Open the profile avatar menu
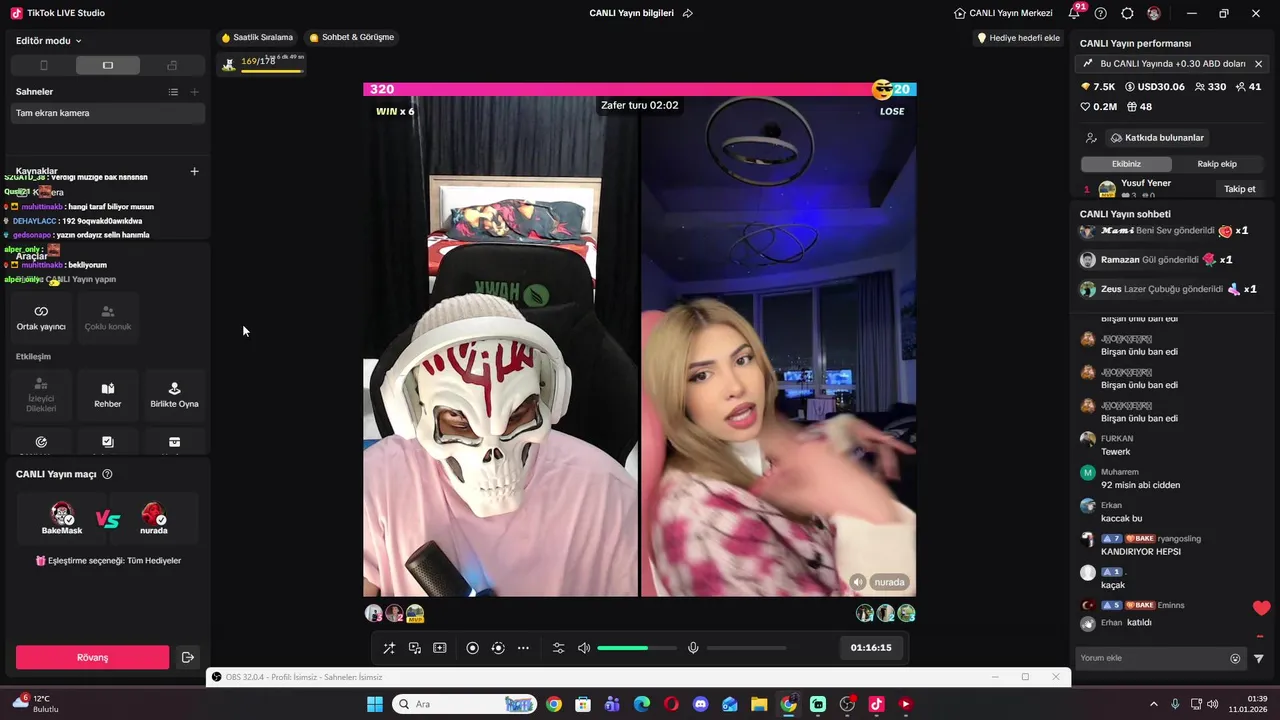The image size is (1280, 720). click(1154, 13)
